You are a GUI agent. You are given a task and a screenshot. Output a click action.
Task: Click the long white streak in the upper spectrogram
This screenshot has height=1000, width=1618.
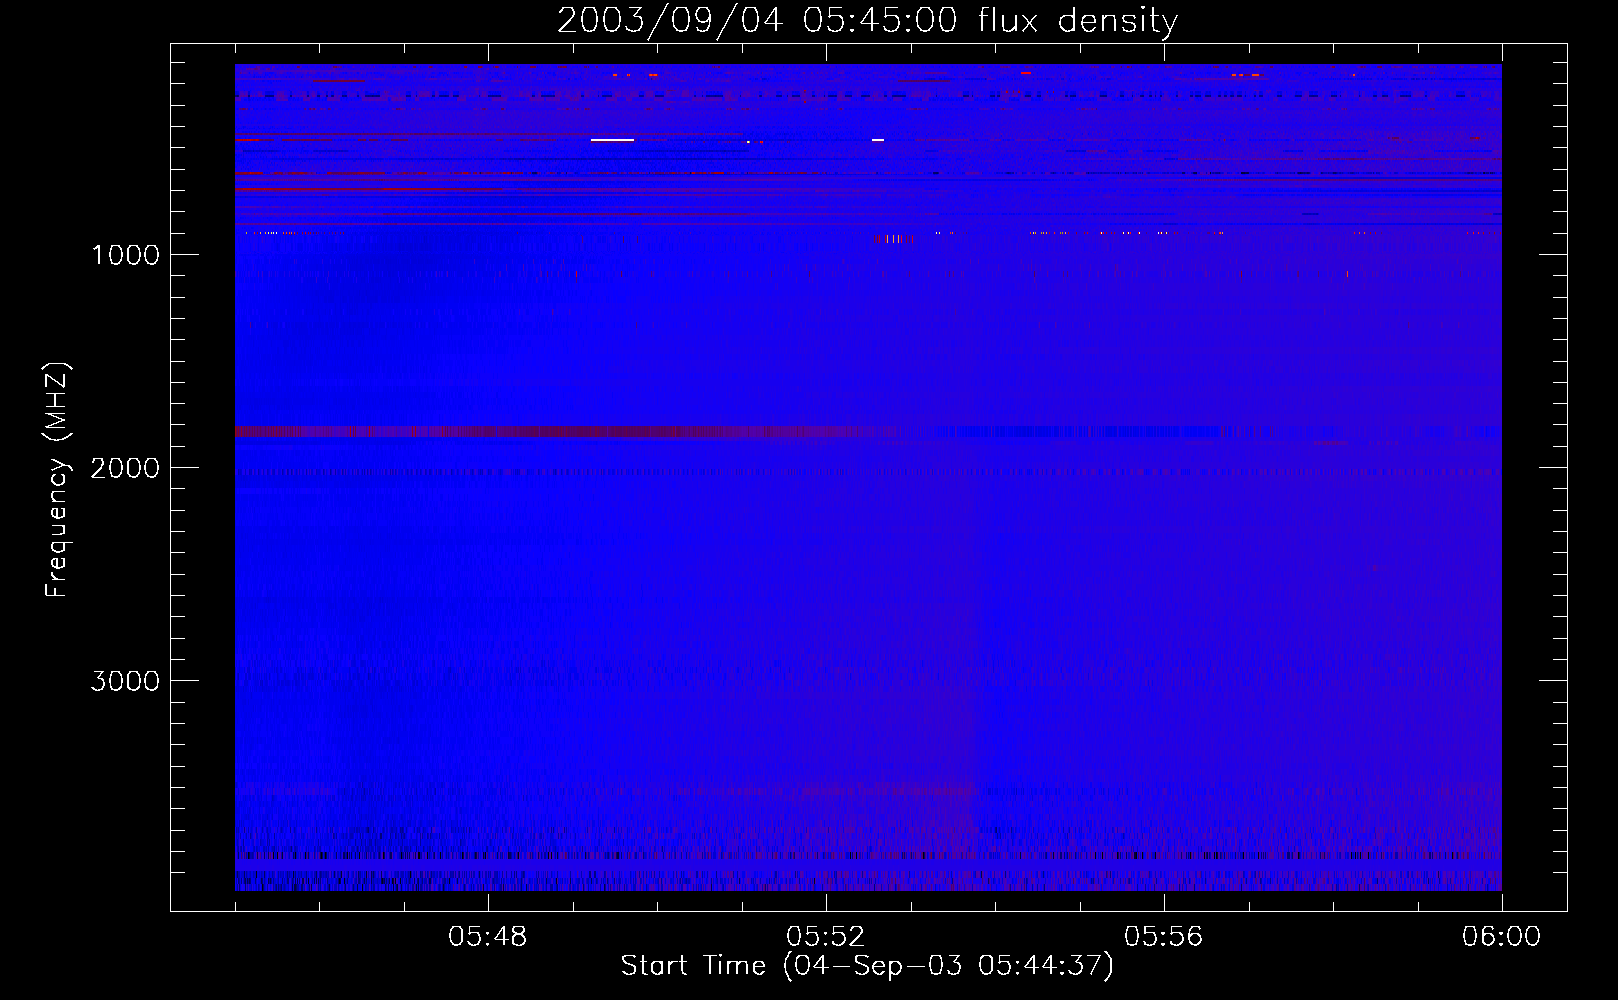612,140
